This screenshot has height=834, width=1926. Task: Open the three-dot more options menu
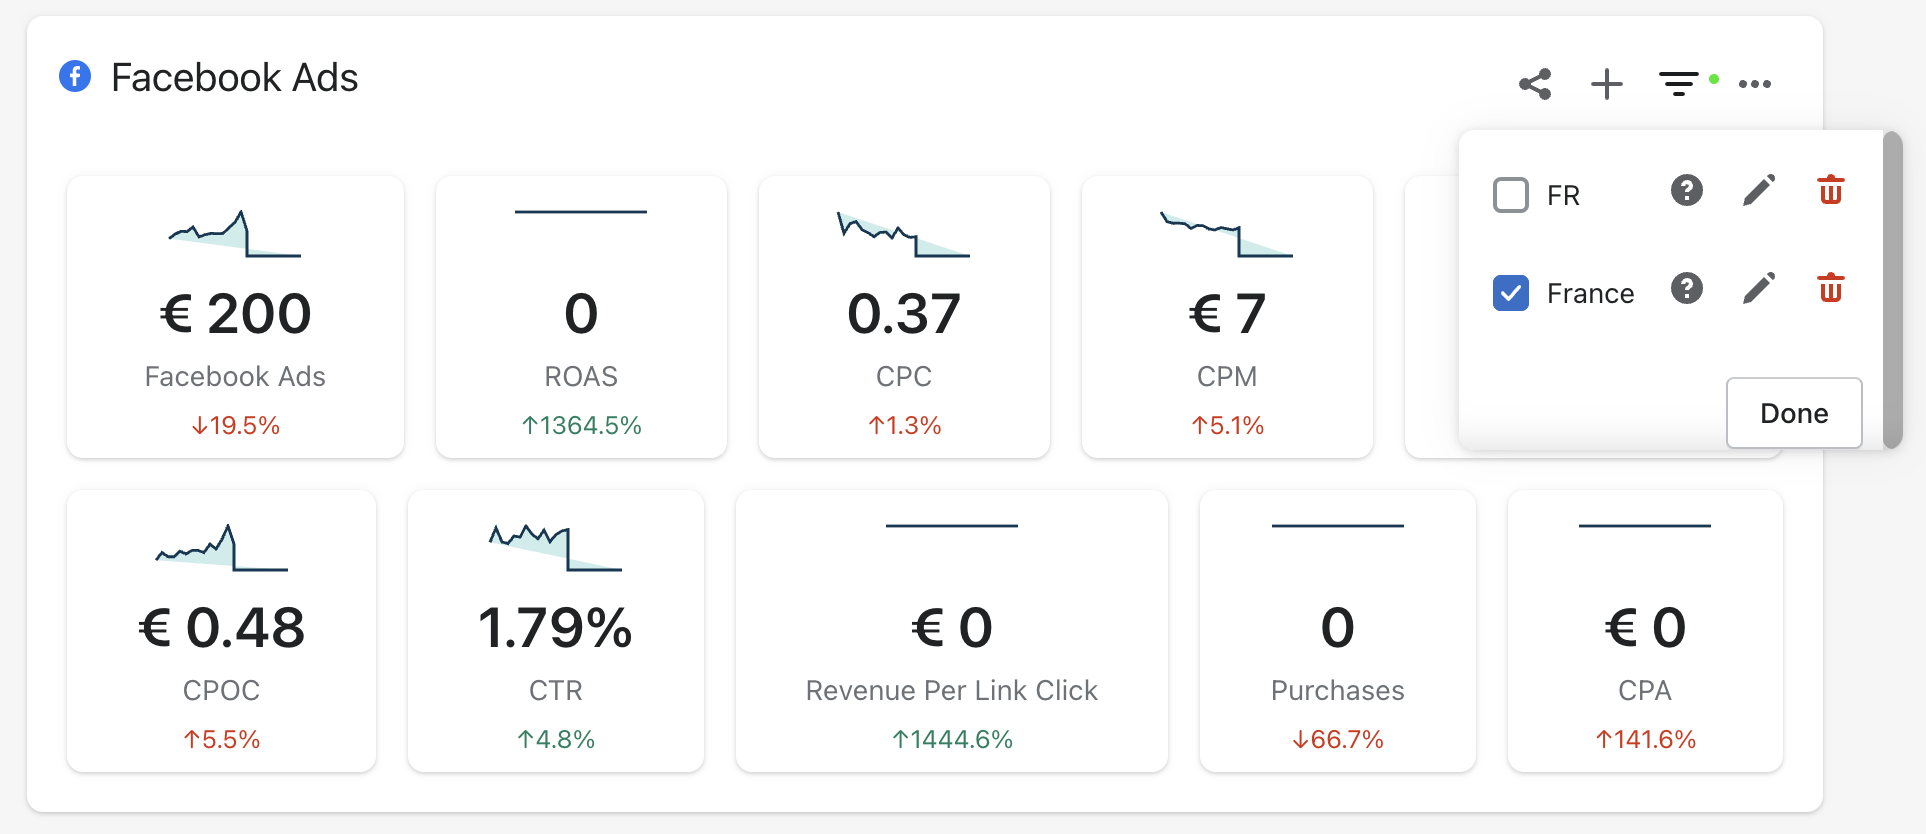pyautogui.click(x=1755, y=84)
